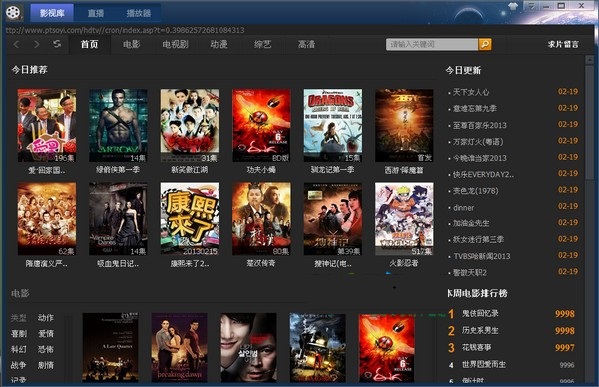Click the orange magnifier search button

click(485, 44)
